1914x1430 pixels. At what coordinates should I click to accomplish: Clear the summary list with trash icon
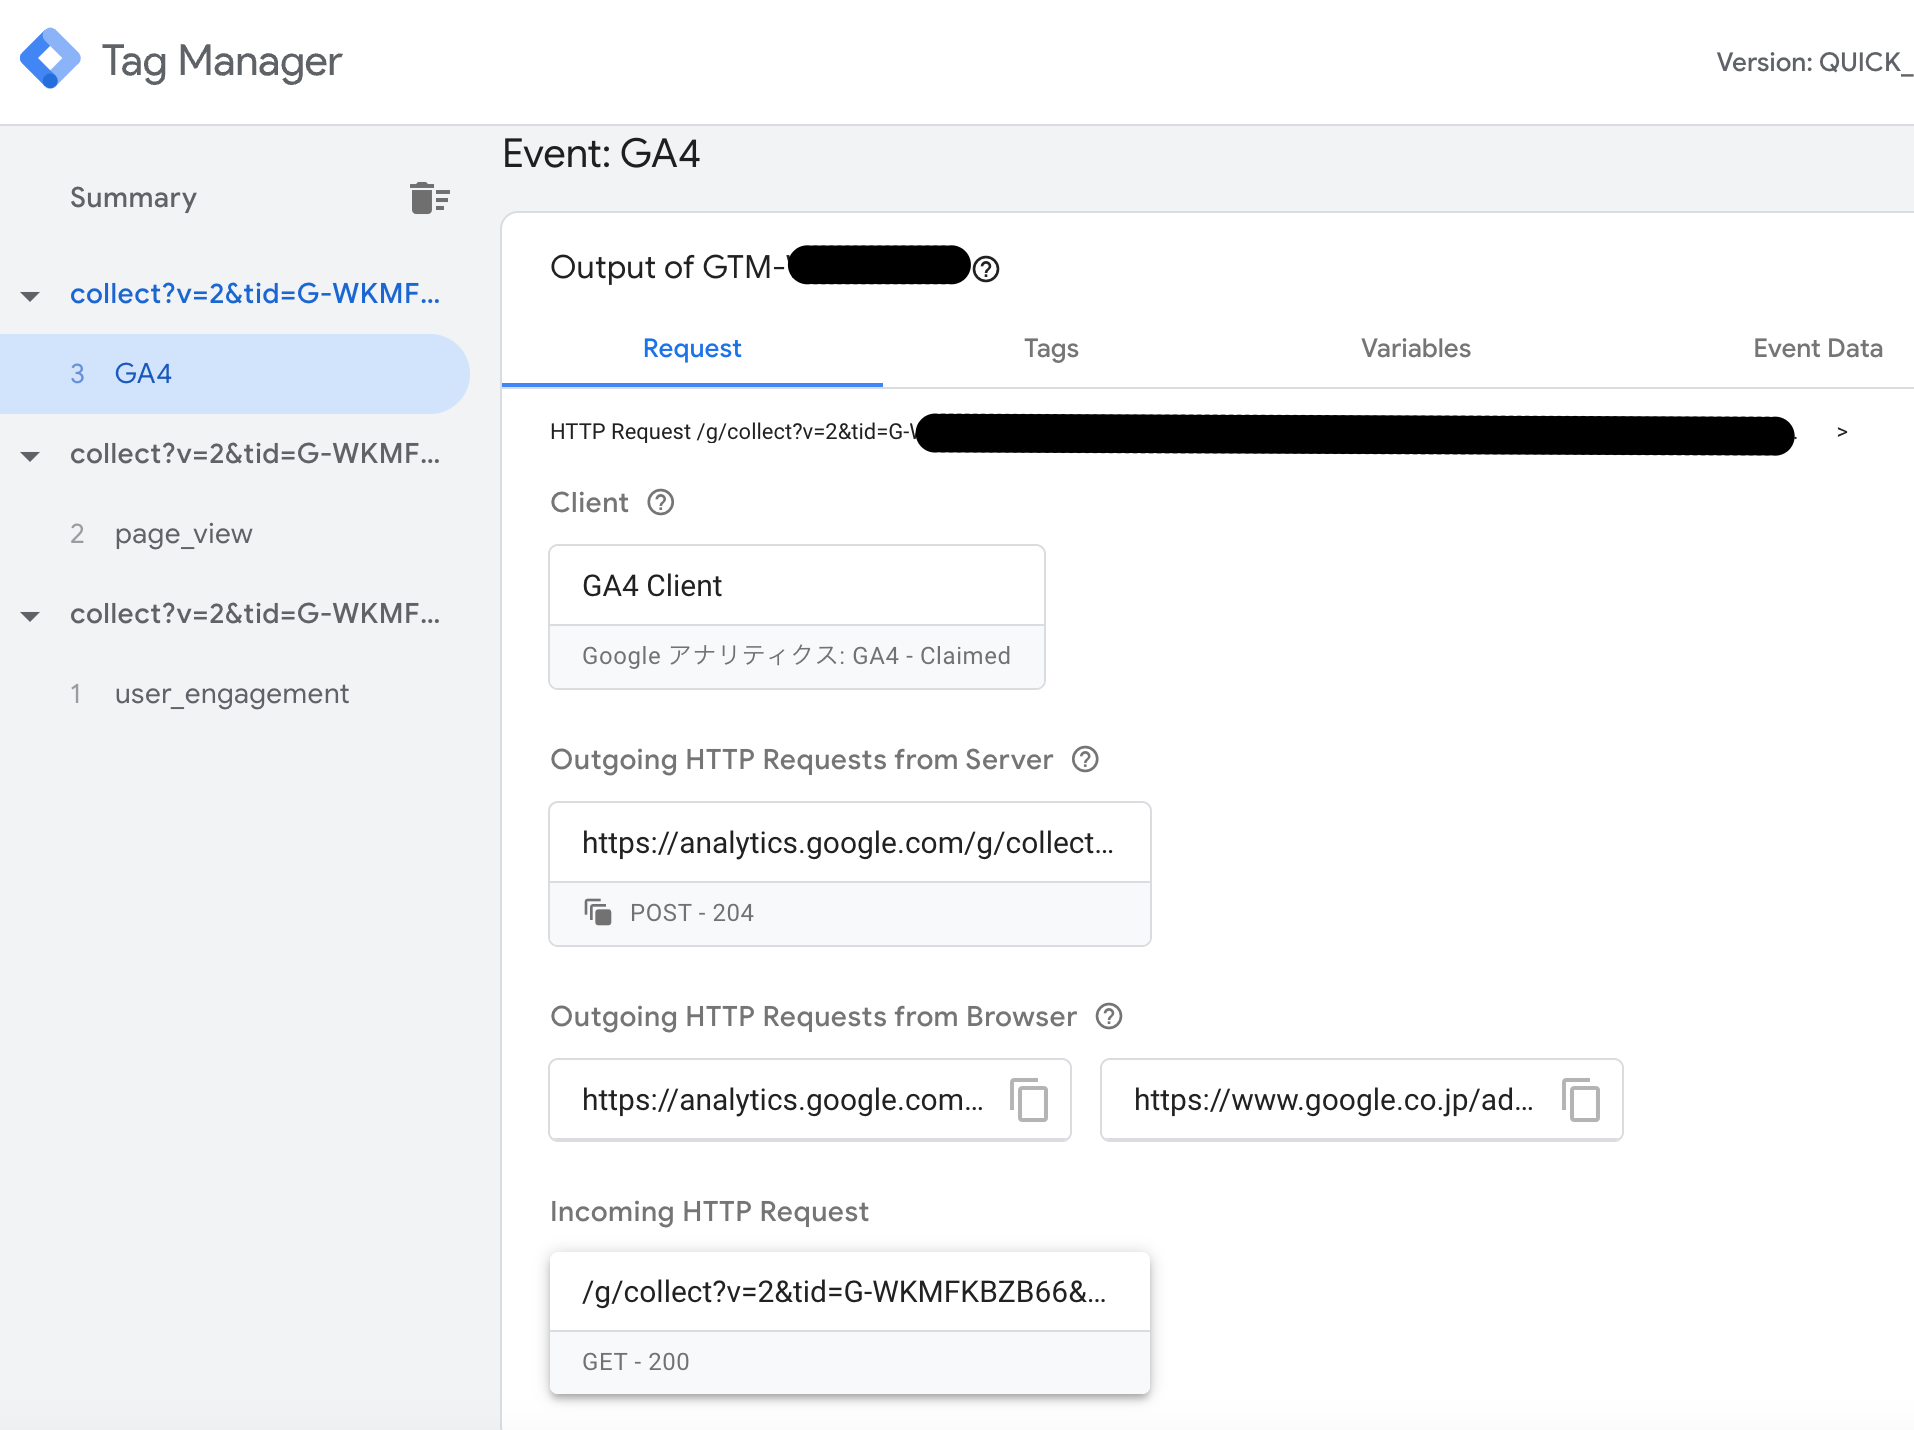click(x=429, y=198)
